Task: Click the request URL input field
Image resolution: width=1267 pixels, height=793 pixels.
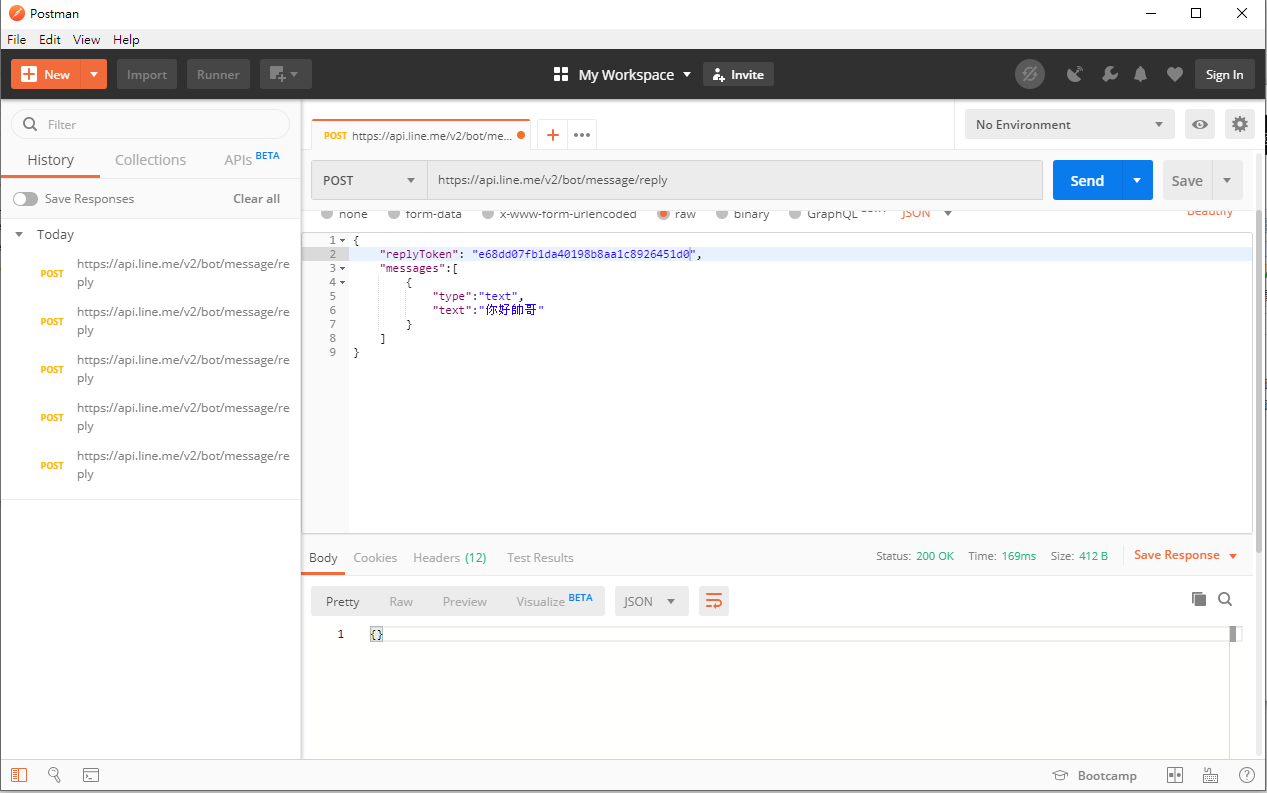Action: [735, 180]
